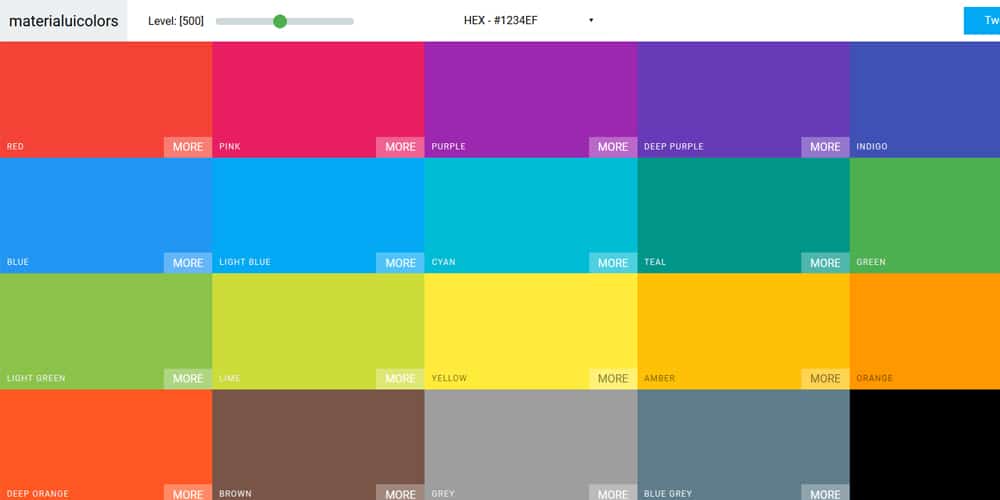This screenshot has width=1000, height=500.
Task: Click the materialuicolors logo
Action: pos(64,21)
